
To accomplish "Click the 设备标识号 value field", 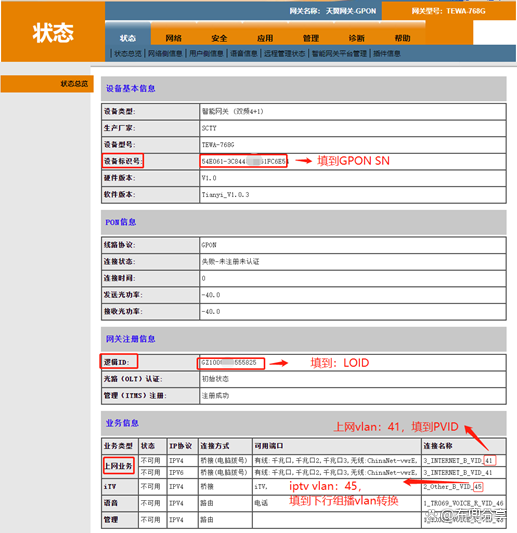I will [x=352, y=161].
